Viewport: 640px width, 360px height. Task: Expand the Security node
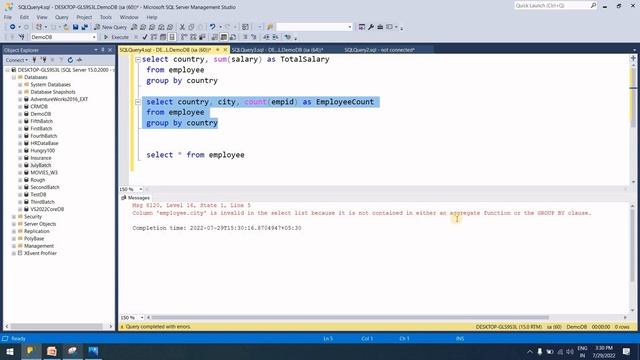tap(14, 217)
